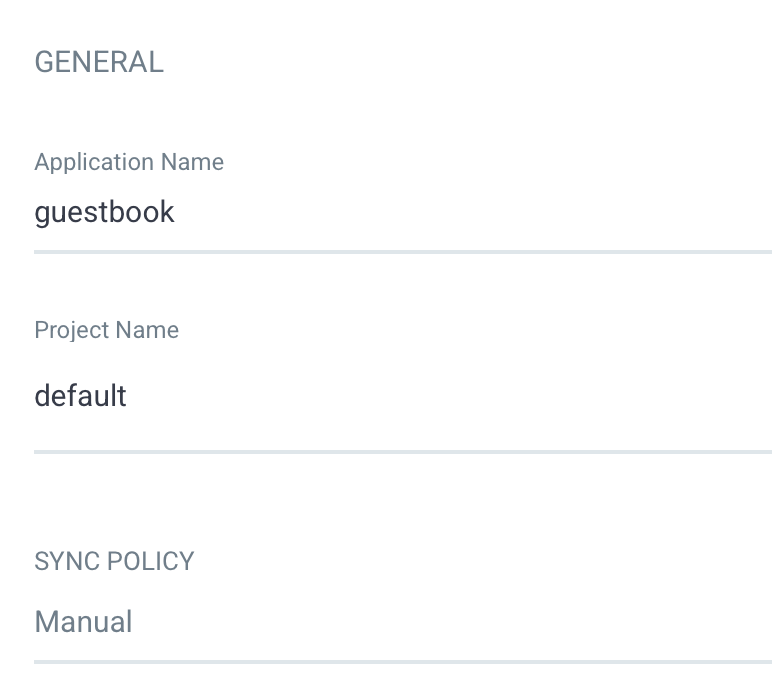Viewport: 772px width, 690px height.
Task: Select the "Manual" sync policy value
Action: (x=83, y=622)
